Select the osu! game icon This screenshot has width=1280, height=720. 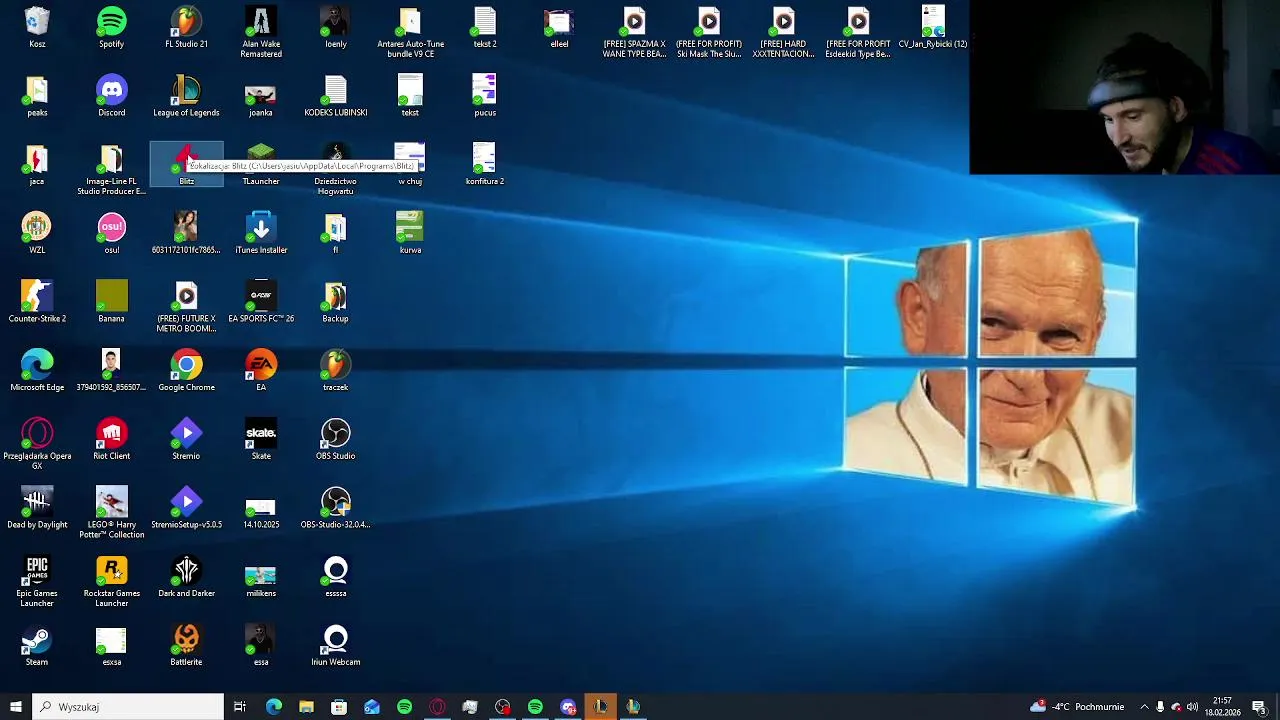[111, 233]
